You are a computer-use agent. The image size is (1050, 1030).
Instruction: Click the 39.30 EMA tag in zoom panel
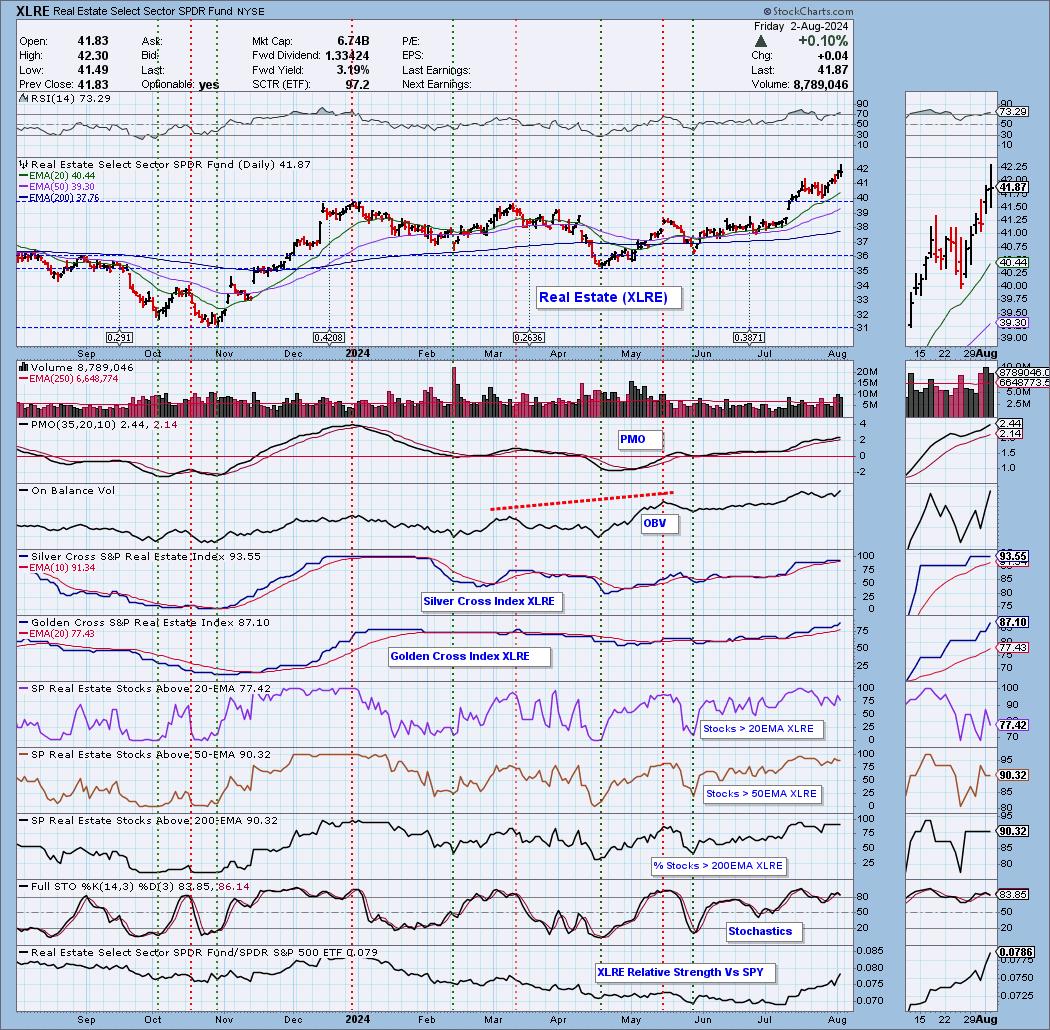[1013, 323]
